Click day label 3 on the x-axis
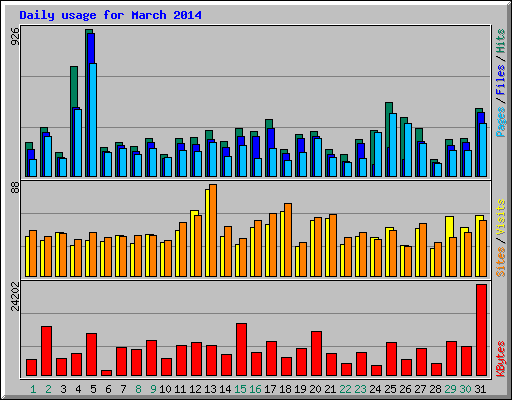Viewport: 512px width, 400px height. [63, 389]
